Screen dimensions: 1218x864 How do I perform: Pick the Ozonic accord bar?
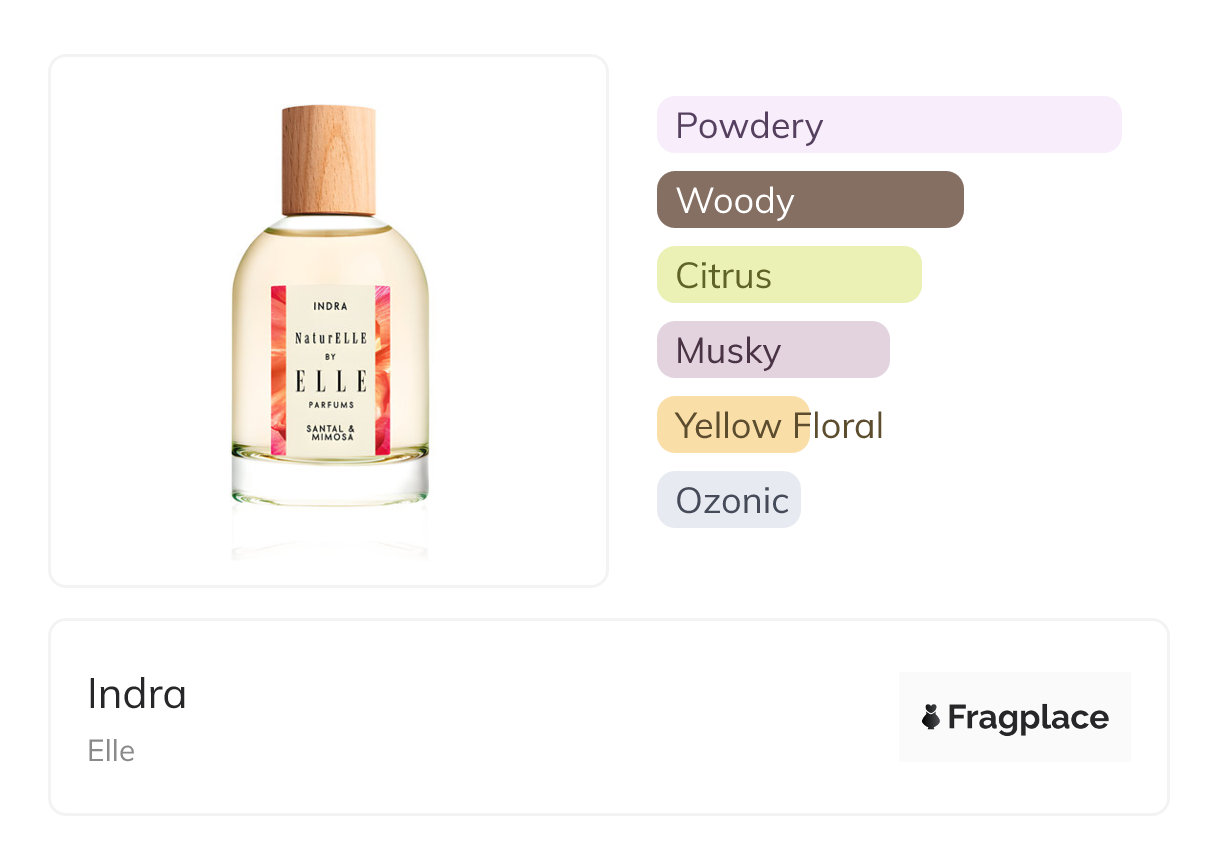(x=729, y=500)
